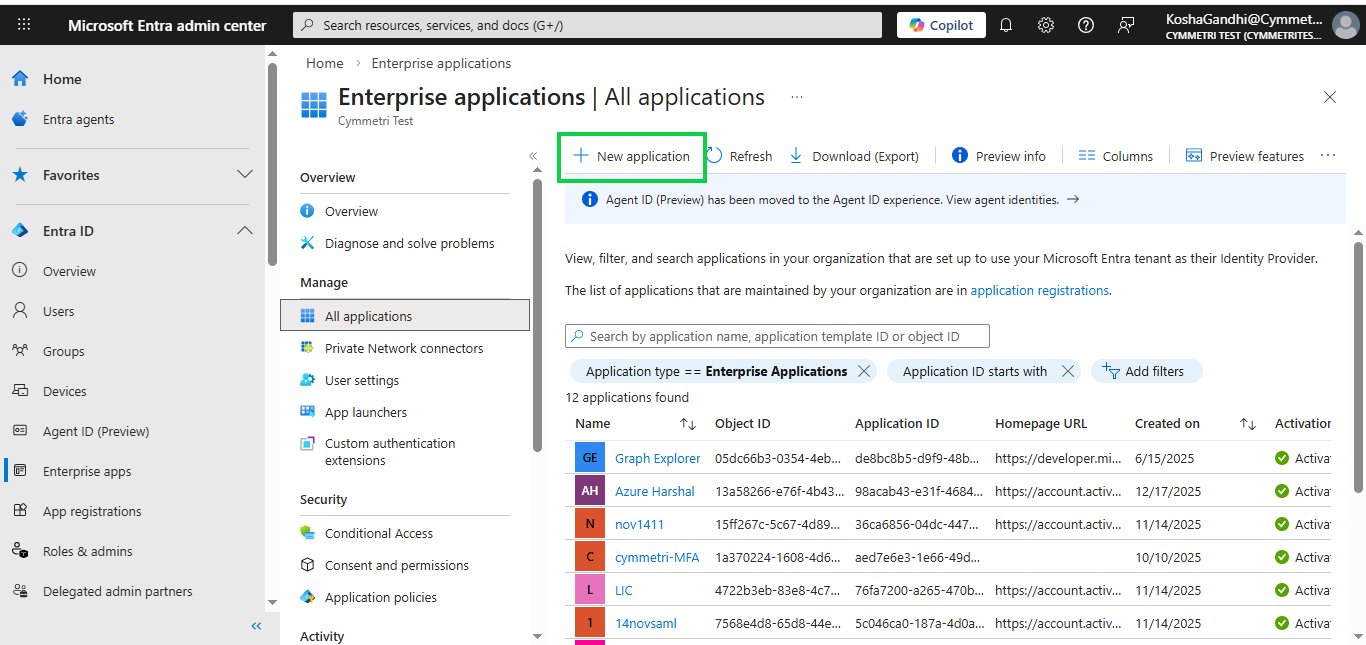Open Conditional Access under Security
This screenshot has height=645, width=1366.
point(379,533)
